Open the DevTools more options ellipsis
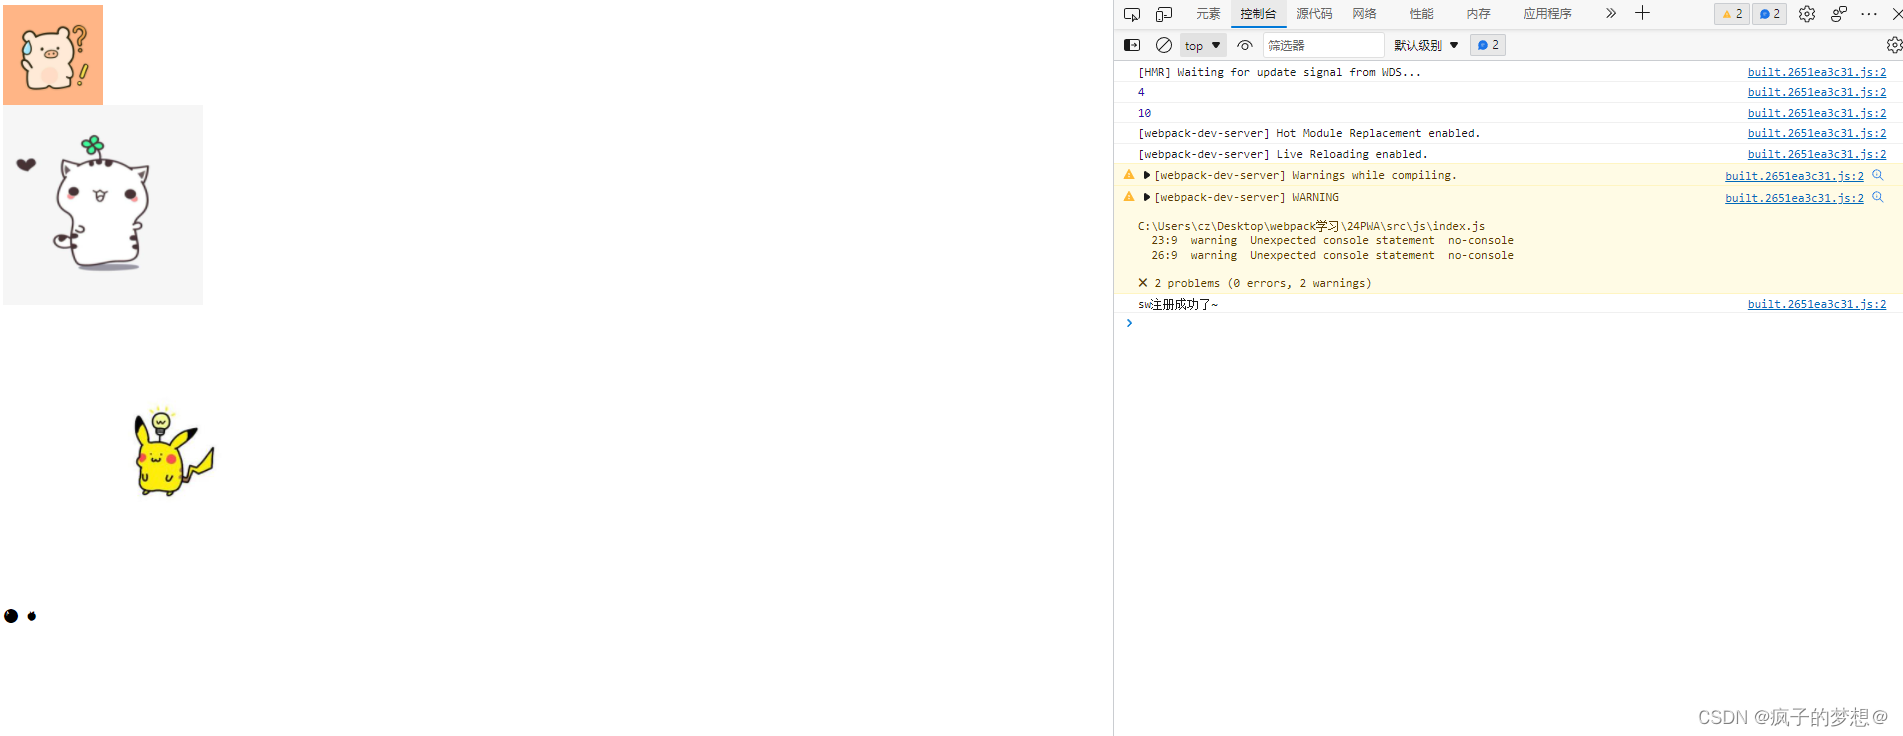This screenshot has width=1903, height=736. pos(1869,14)
